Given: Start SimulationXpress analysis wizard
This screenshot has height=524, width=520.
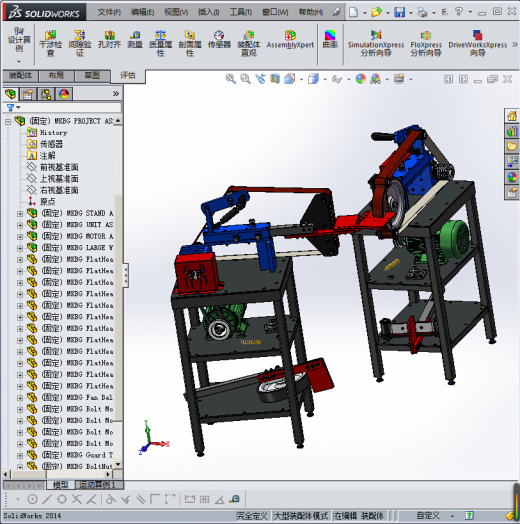Looking at the screenshot, I should 376,43.
